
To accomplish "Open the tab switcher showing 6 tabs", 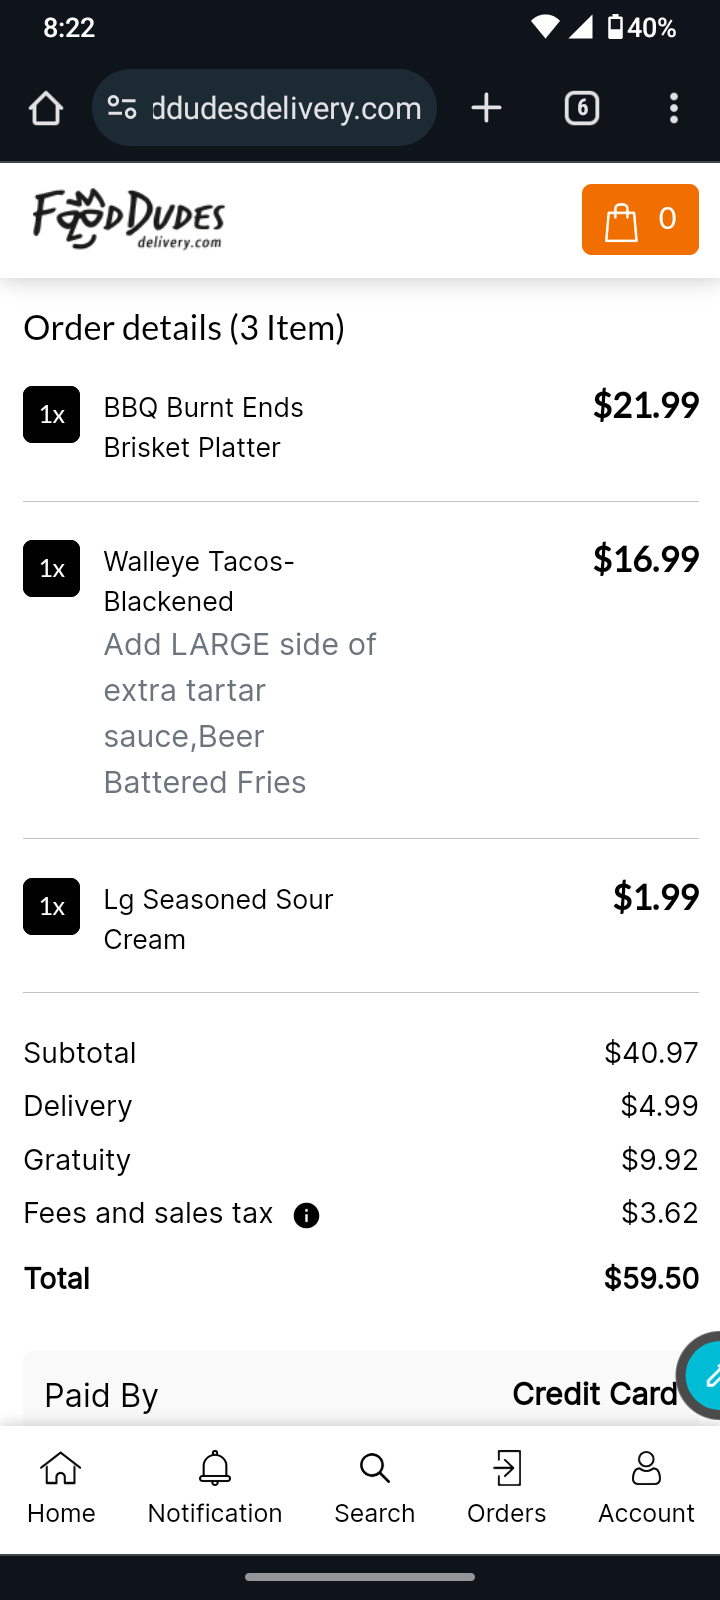I will tap(582, 108).
